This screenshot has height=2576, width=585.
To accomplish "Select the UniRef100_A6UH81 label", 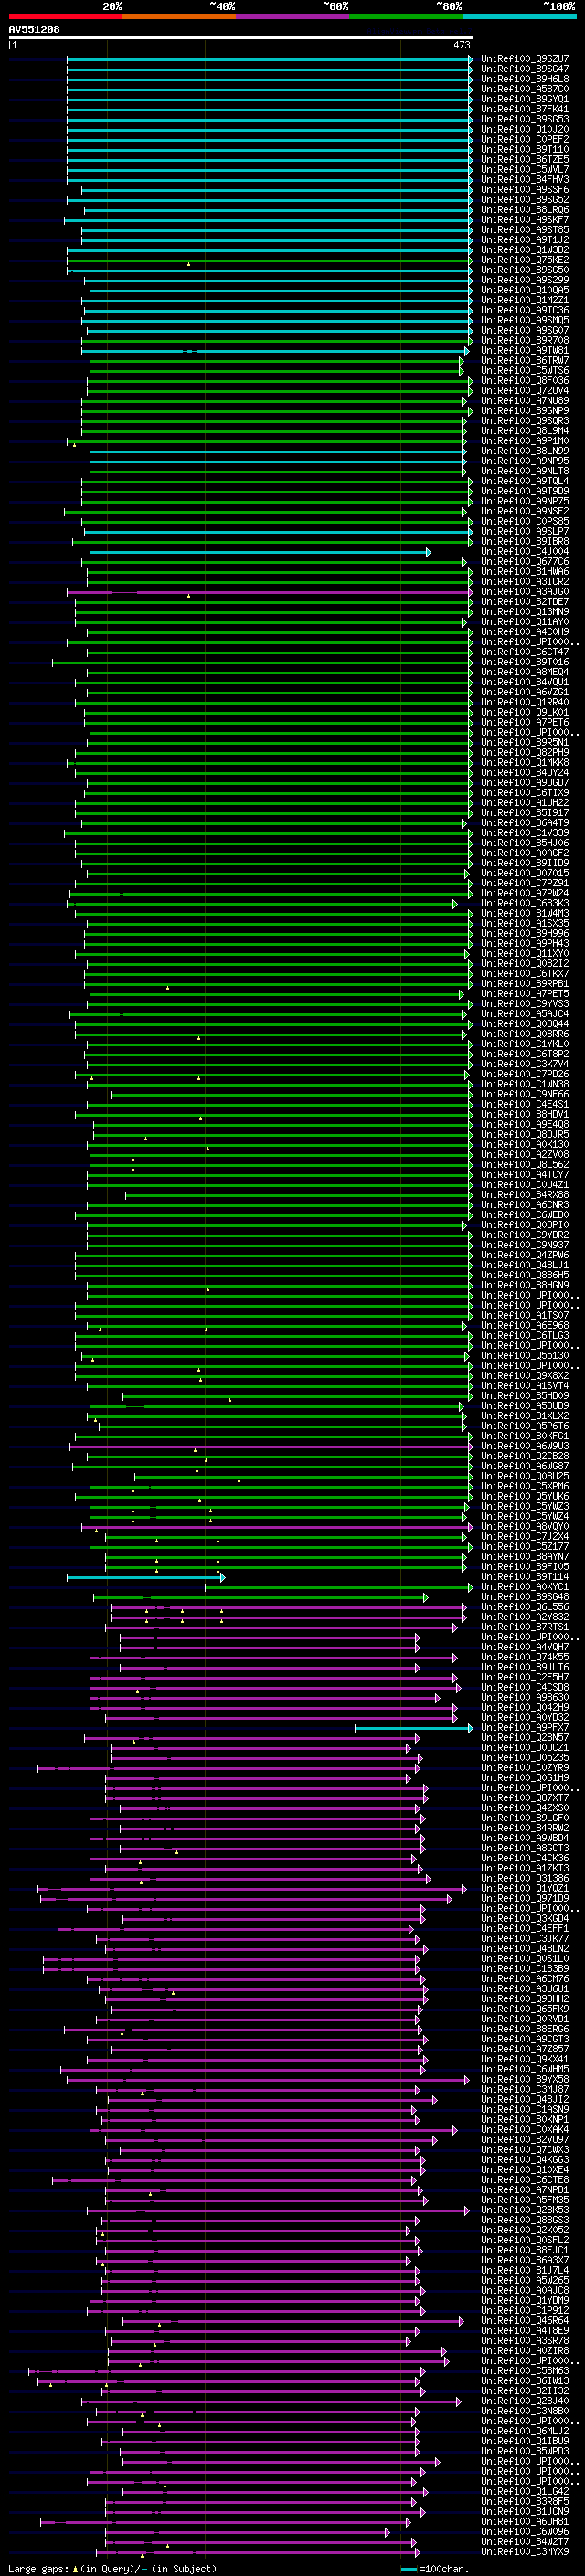I will pos(525,2521).
